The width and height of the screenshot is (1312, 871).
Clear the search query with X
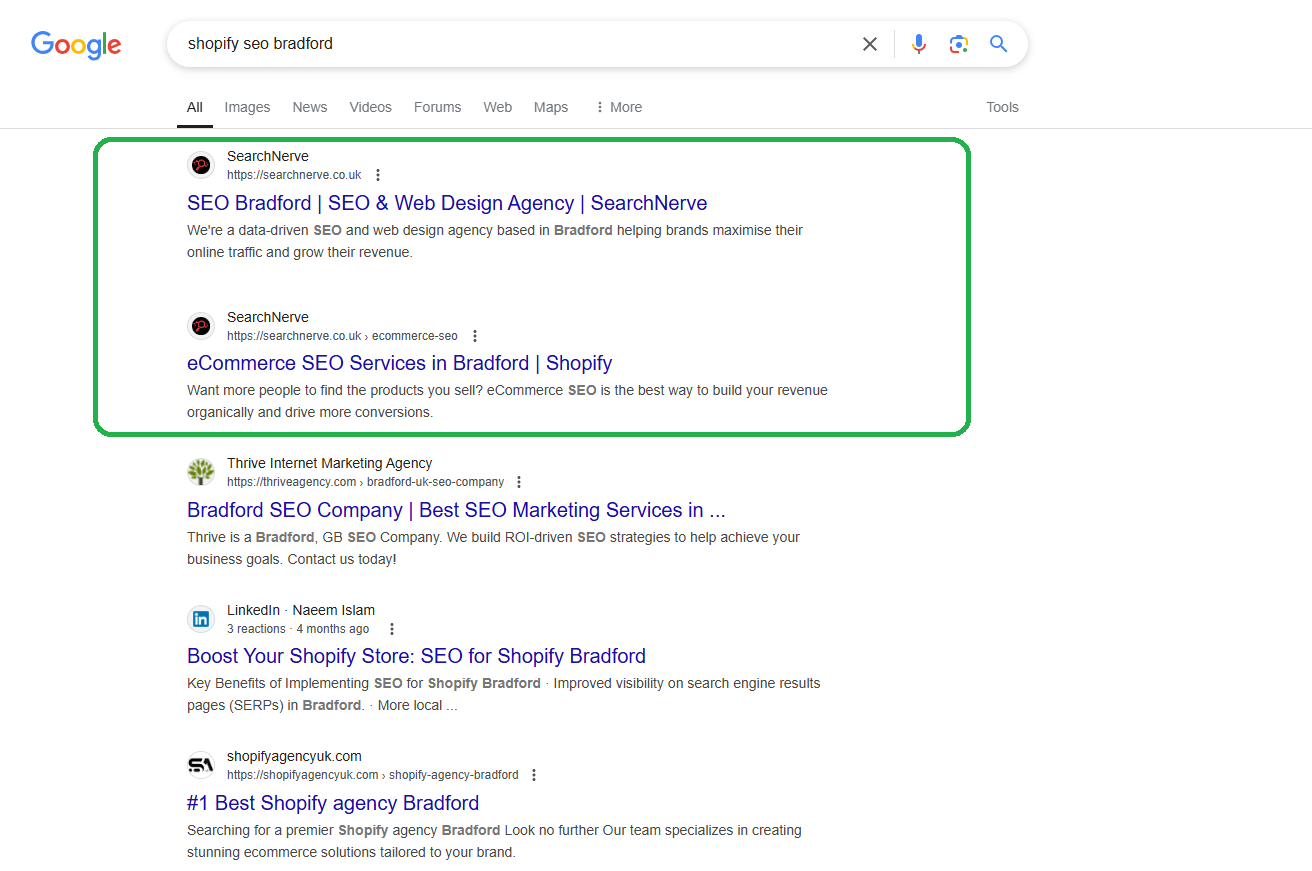click(x=870, y=44)
